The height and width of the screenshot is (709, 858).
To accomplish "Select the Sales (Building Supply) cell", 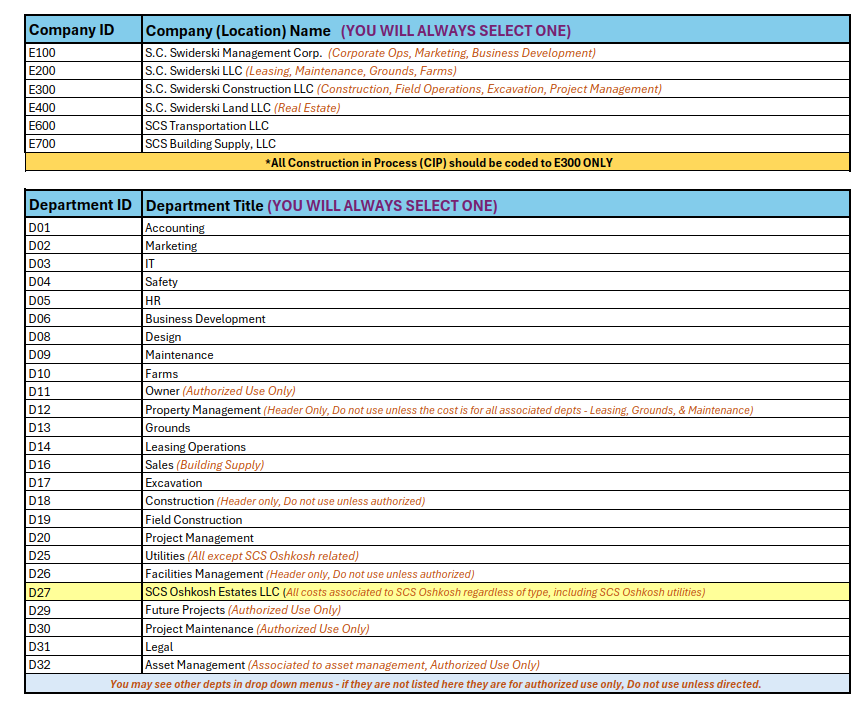I will (496, 464).
